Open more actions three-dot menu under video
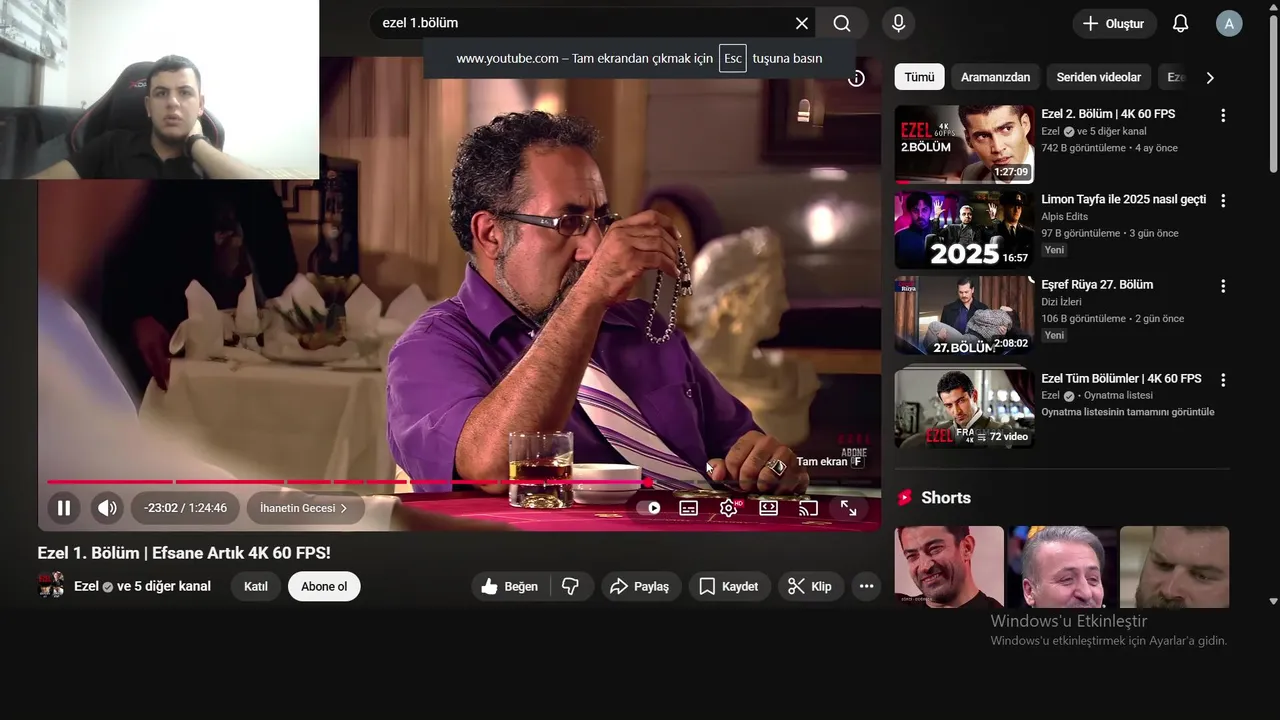The image size is (1280, 720). 866,586
